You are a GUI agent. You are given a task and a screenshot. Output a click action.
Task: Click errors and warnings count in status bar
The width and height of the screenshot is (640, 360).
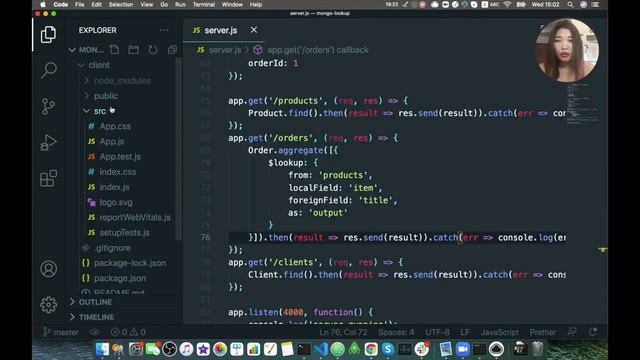[x=128, y=332]
